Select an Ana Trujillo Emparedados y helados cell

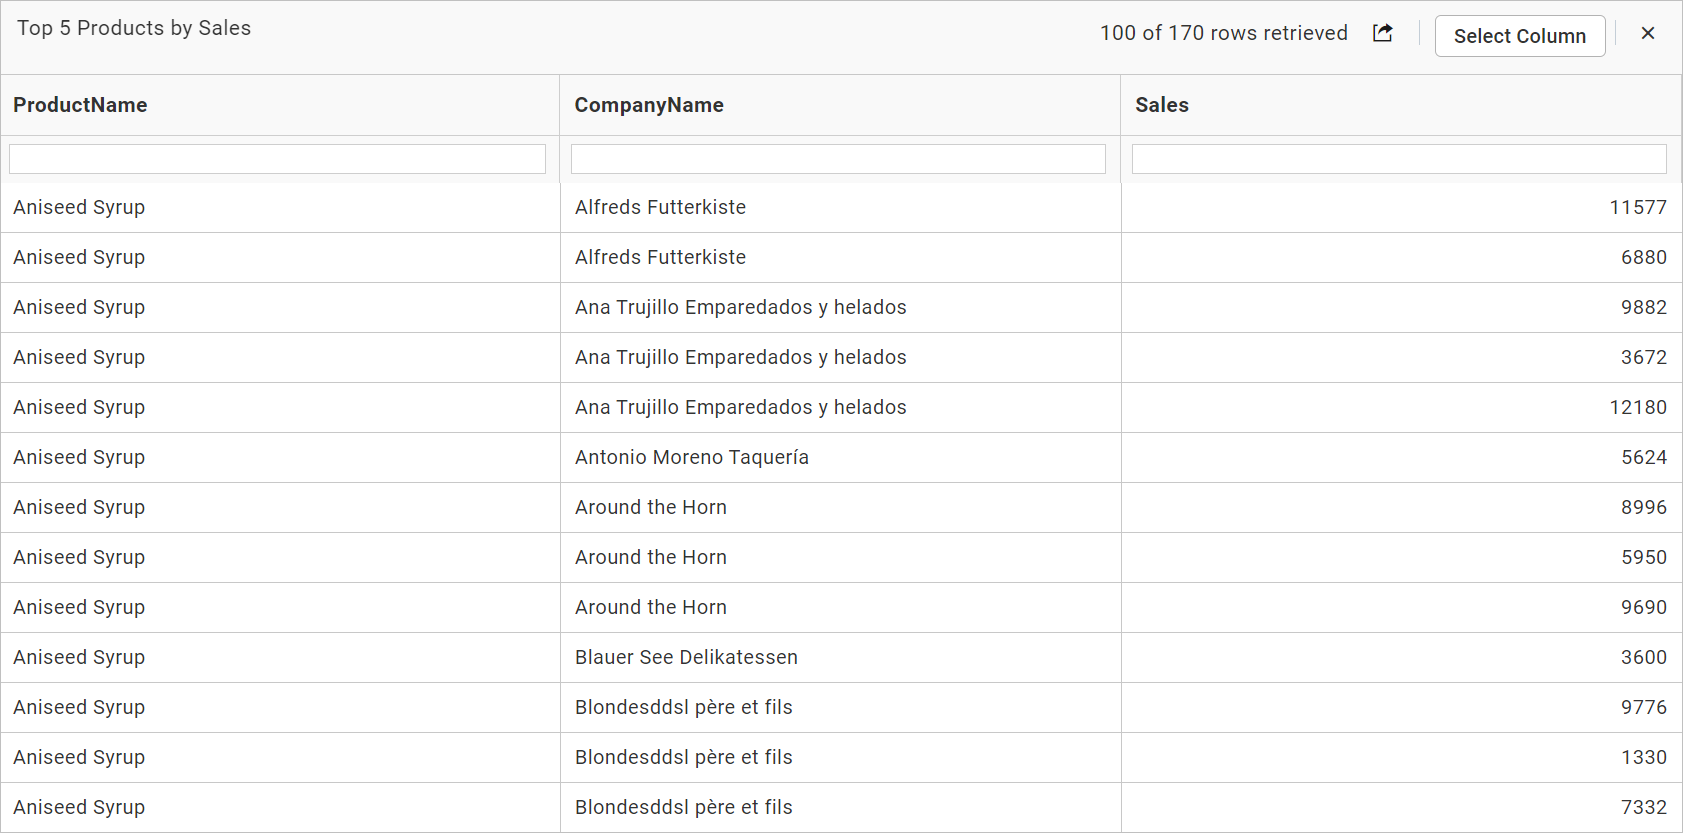(740, 307)
